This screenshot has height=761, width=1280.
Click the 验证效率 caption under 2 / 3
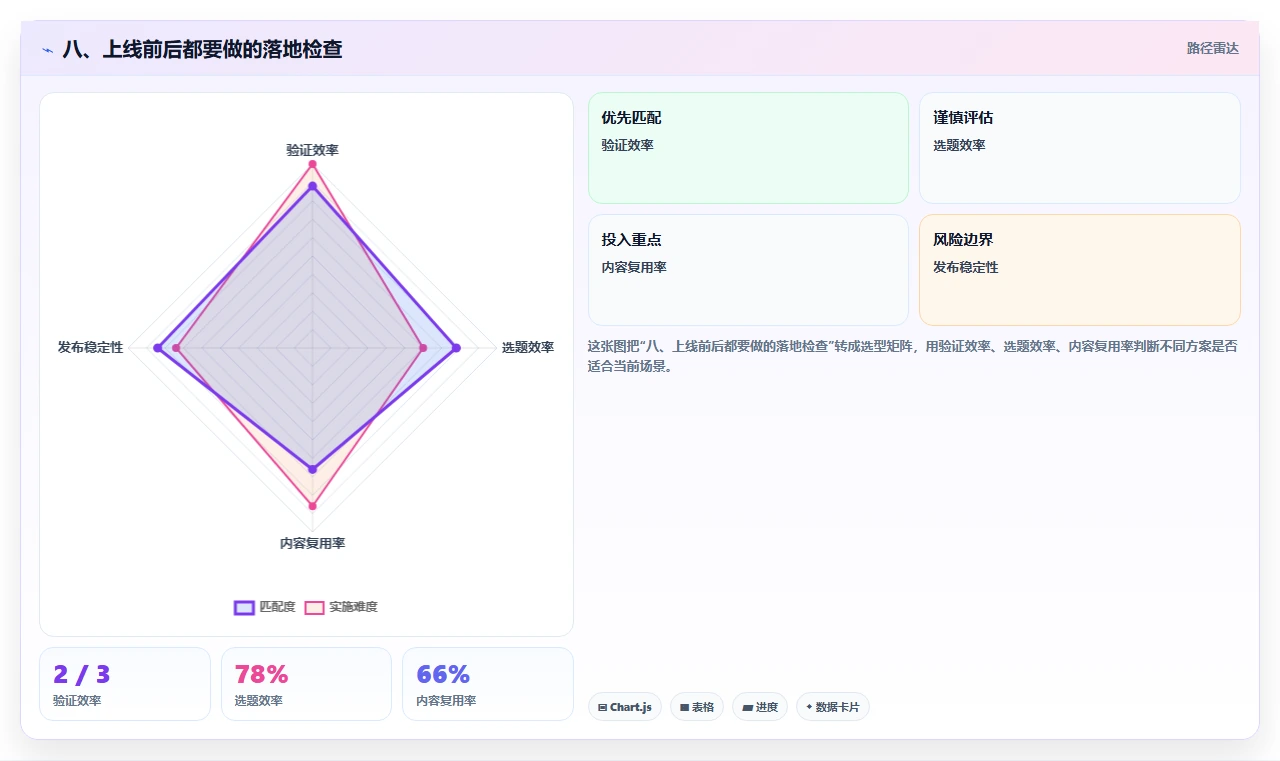[x=77, y=701]
